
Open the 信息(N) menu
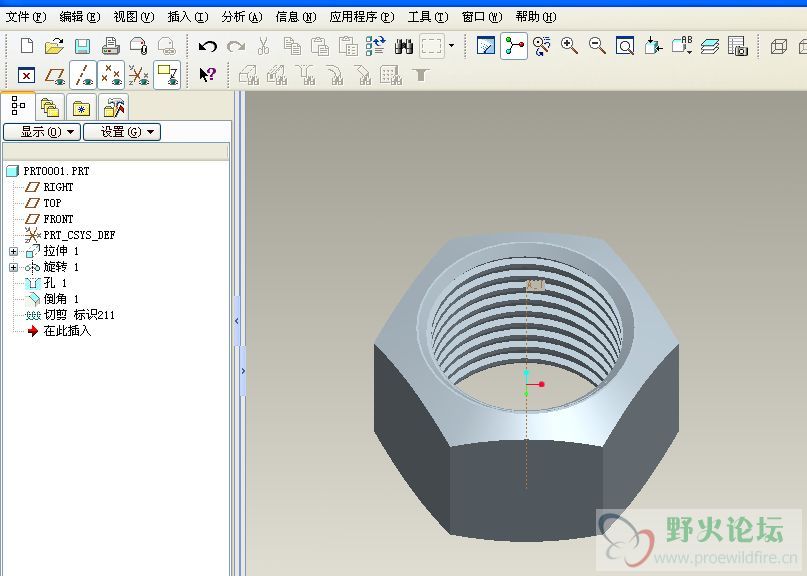pos(296,17)
